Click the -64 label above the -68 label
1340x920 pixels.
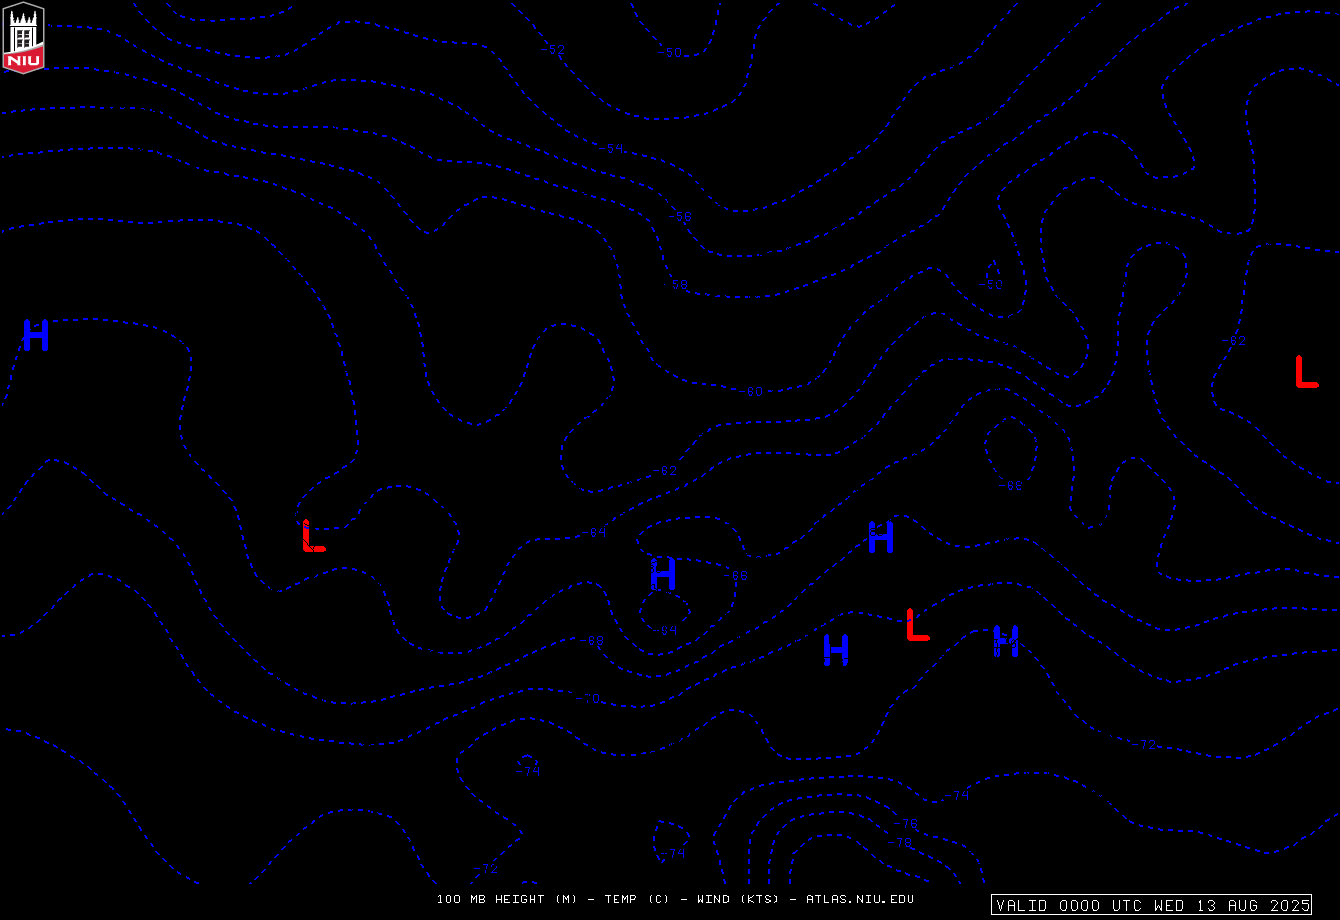pyautogui.click(x=595, y=533)
